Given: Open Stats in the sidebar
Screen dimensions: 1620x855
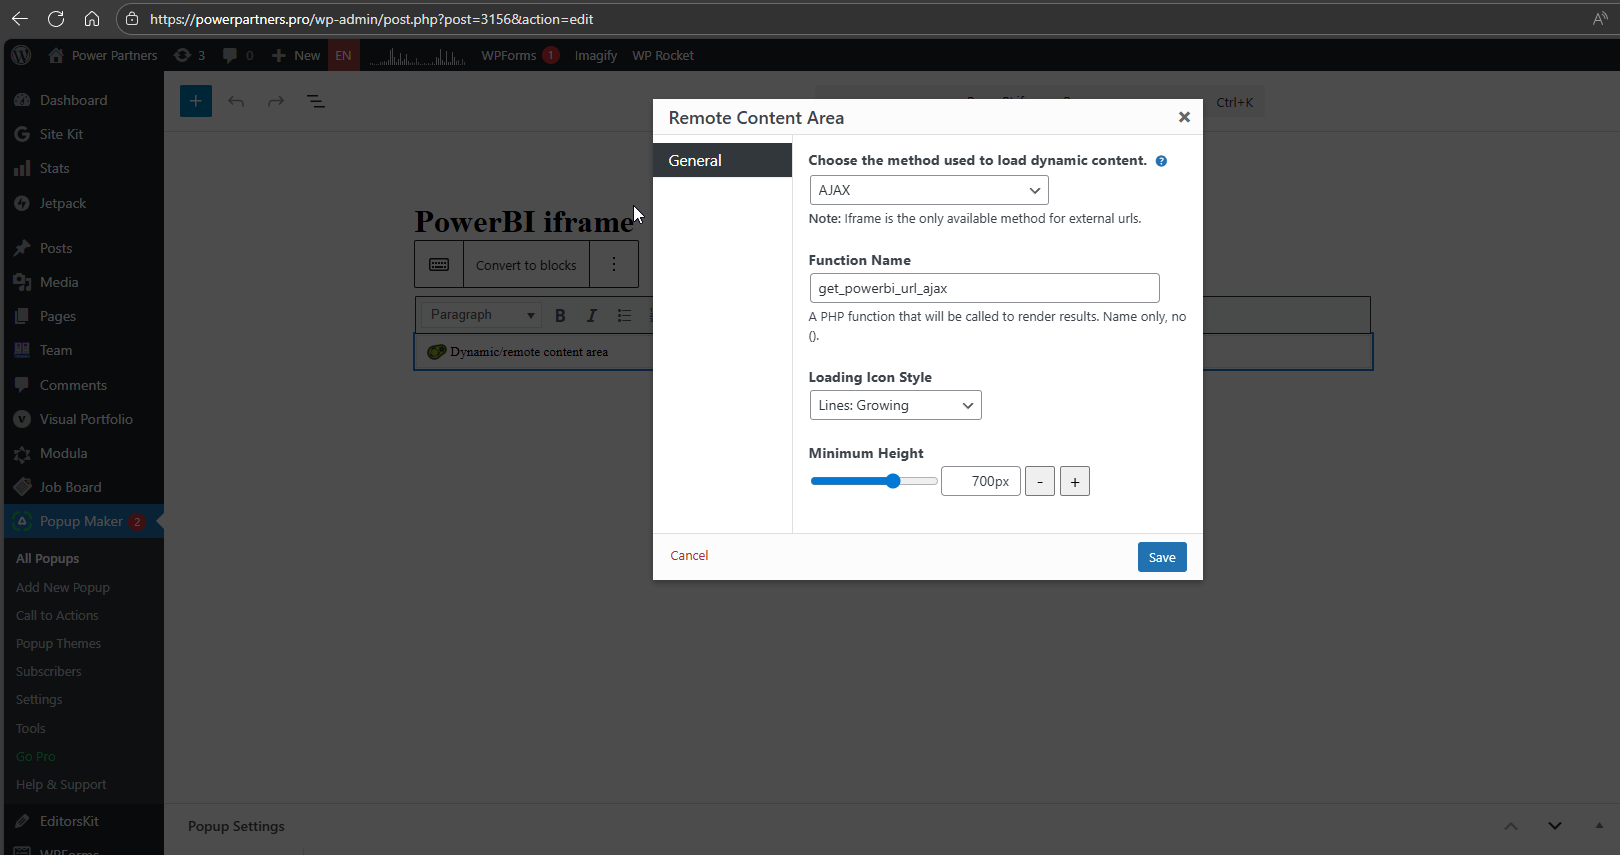Looking at the screenshot, I should point(84,168).
